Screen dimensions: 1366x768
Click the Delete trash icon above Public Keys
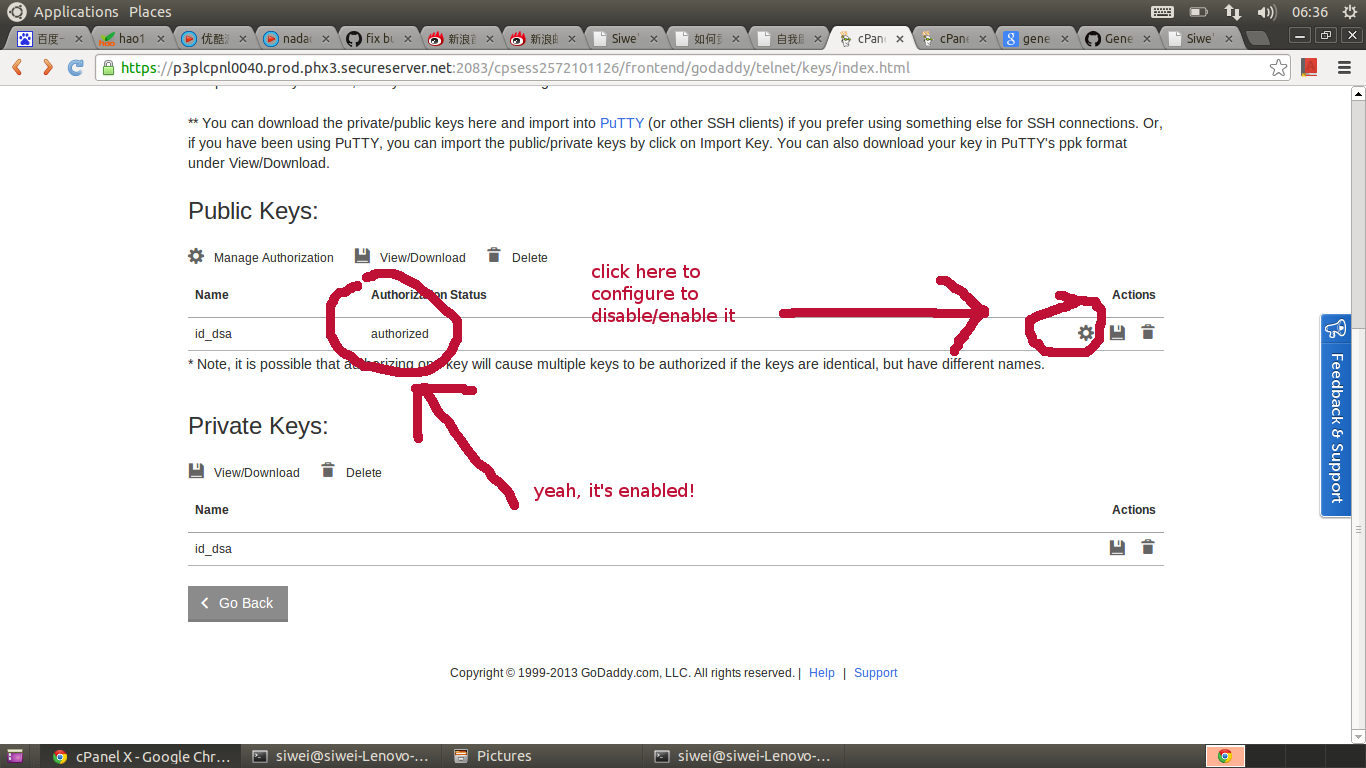tap(493, 256)
